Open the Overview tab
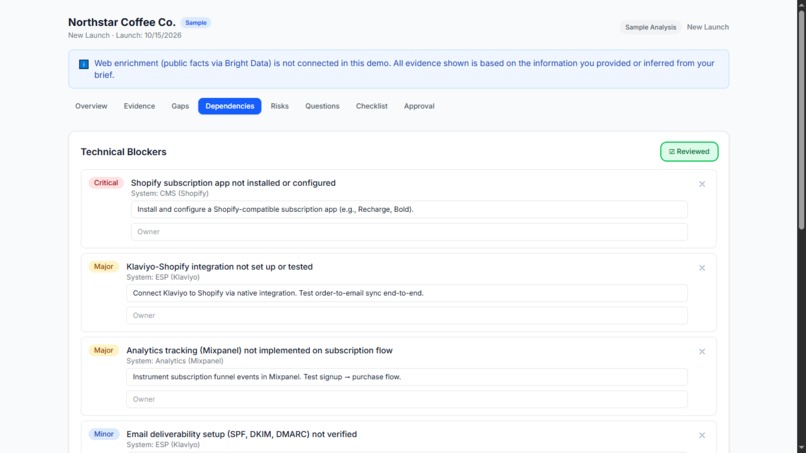Viewport: 806px width, 453px height. click(91, 106)
